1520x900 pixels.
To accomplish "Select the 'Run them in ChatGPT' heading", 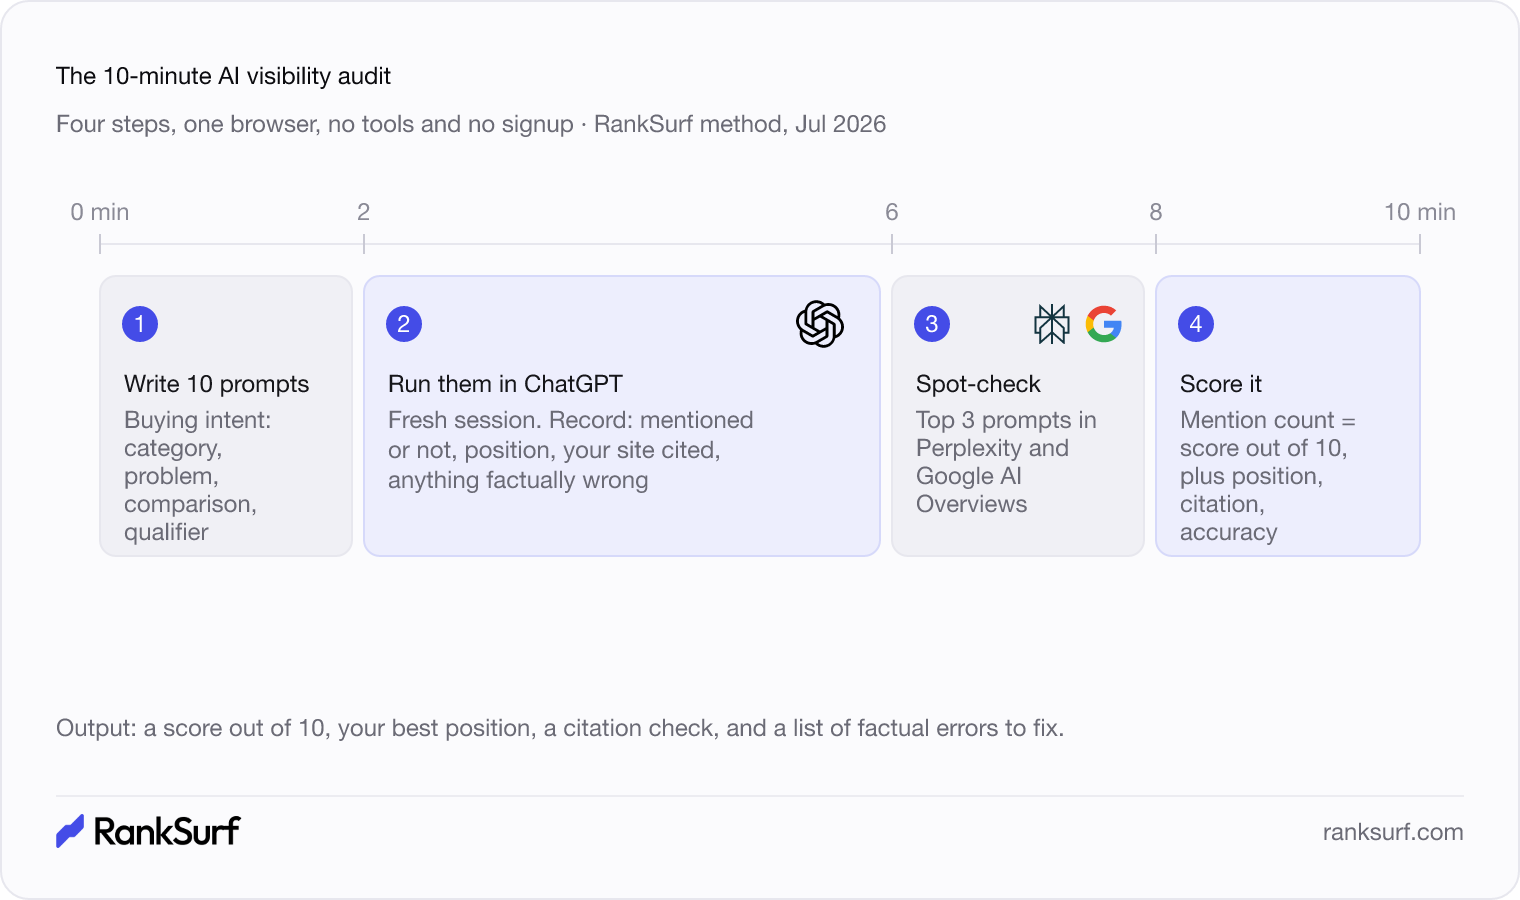I will pyautogui.click(x=505, y=384).
